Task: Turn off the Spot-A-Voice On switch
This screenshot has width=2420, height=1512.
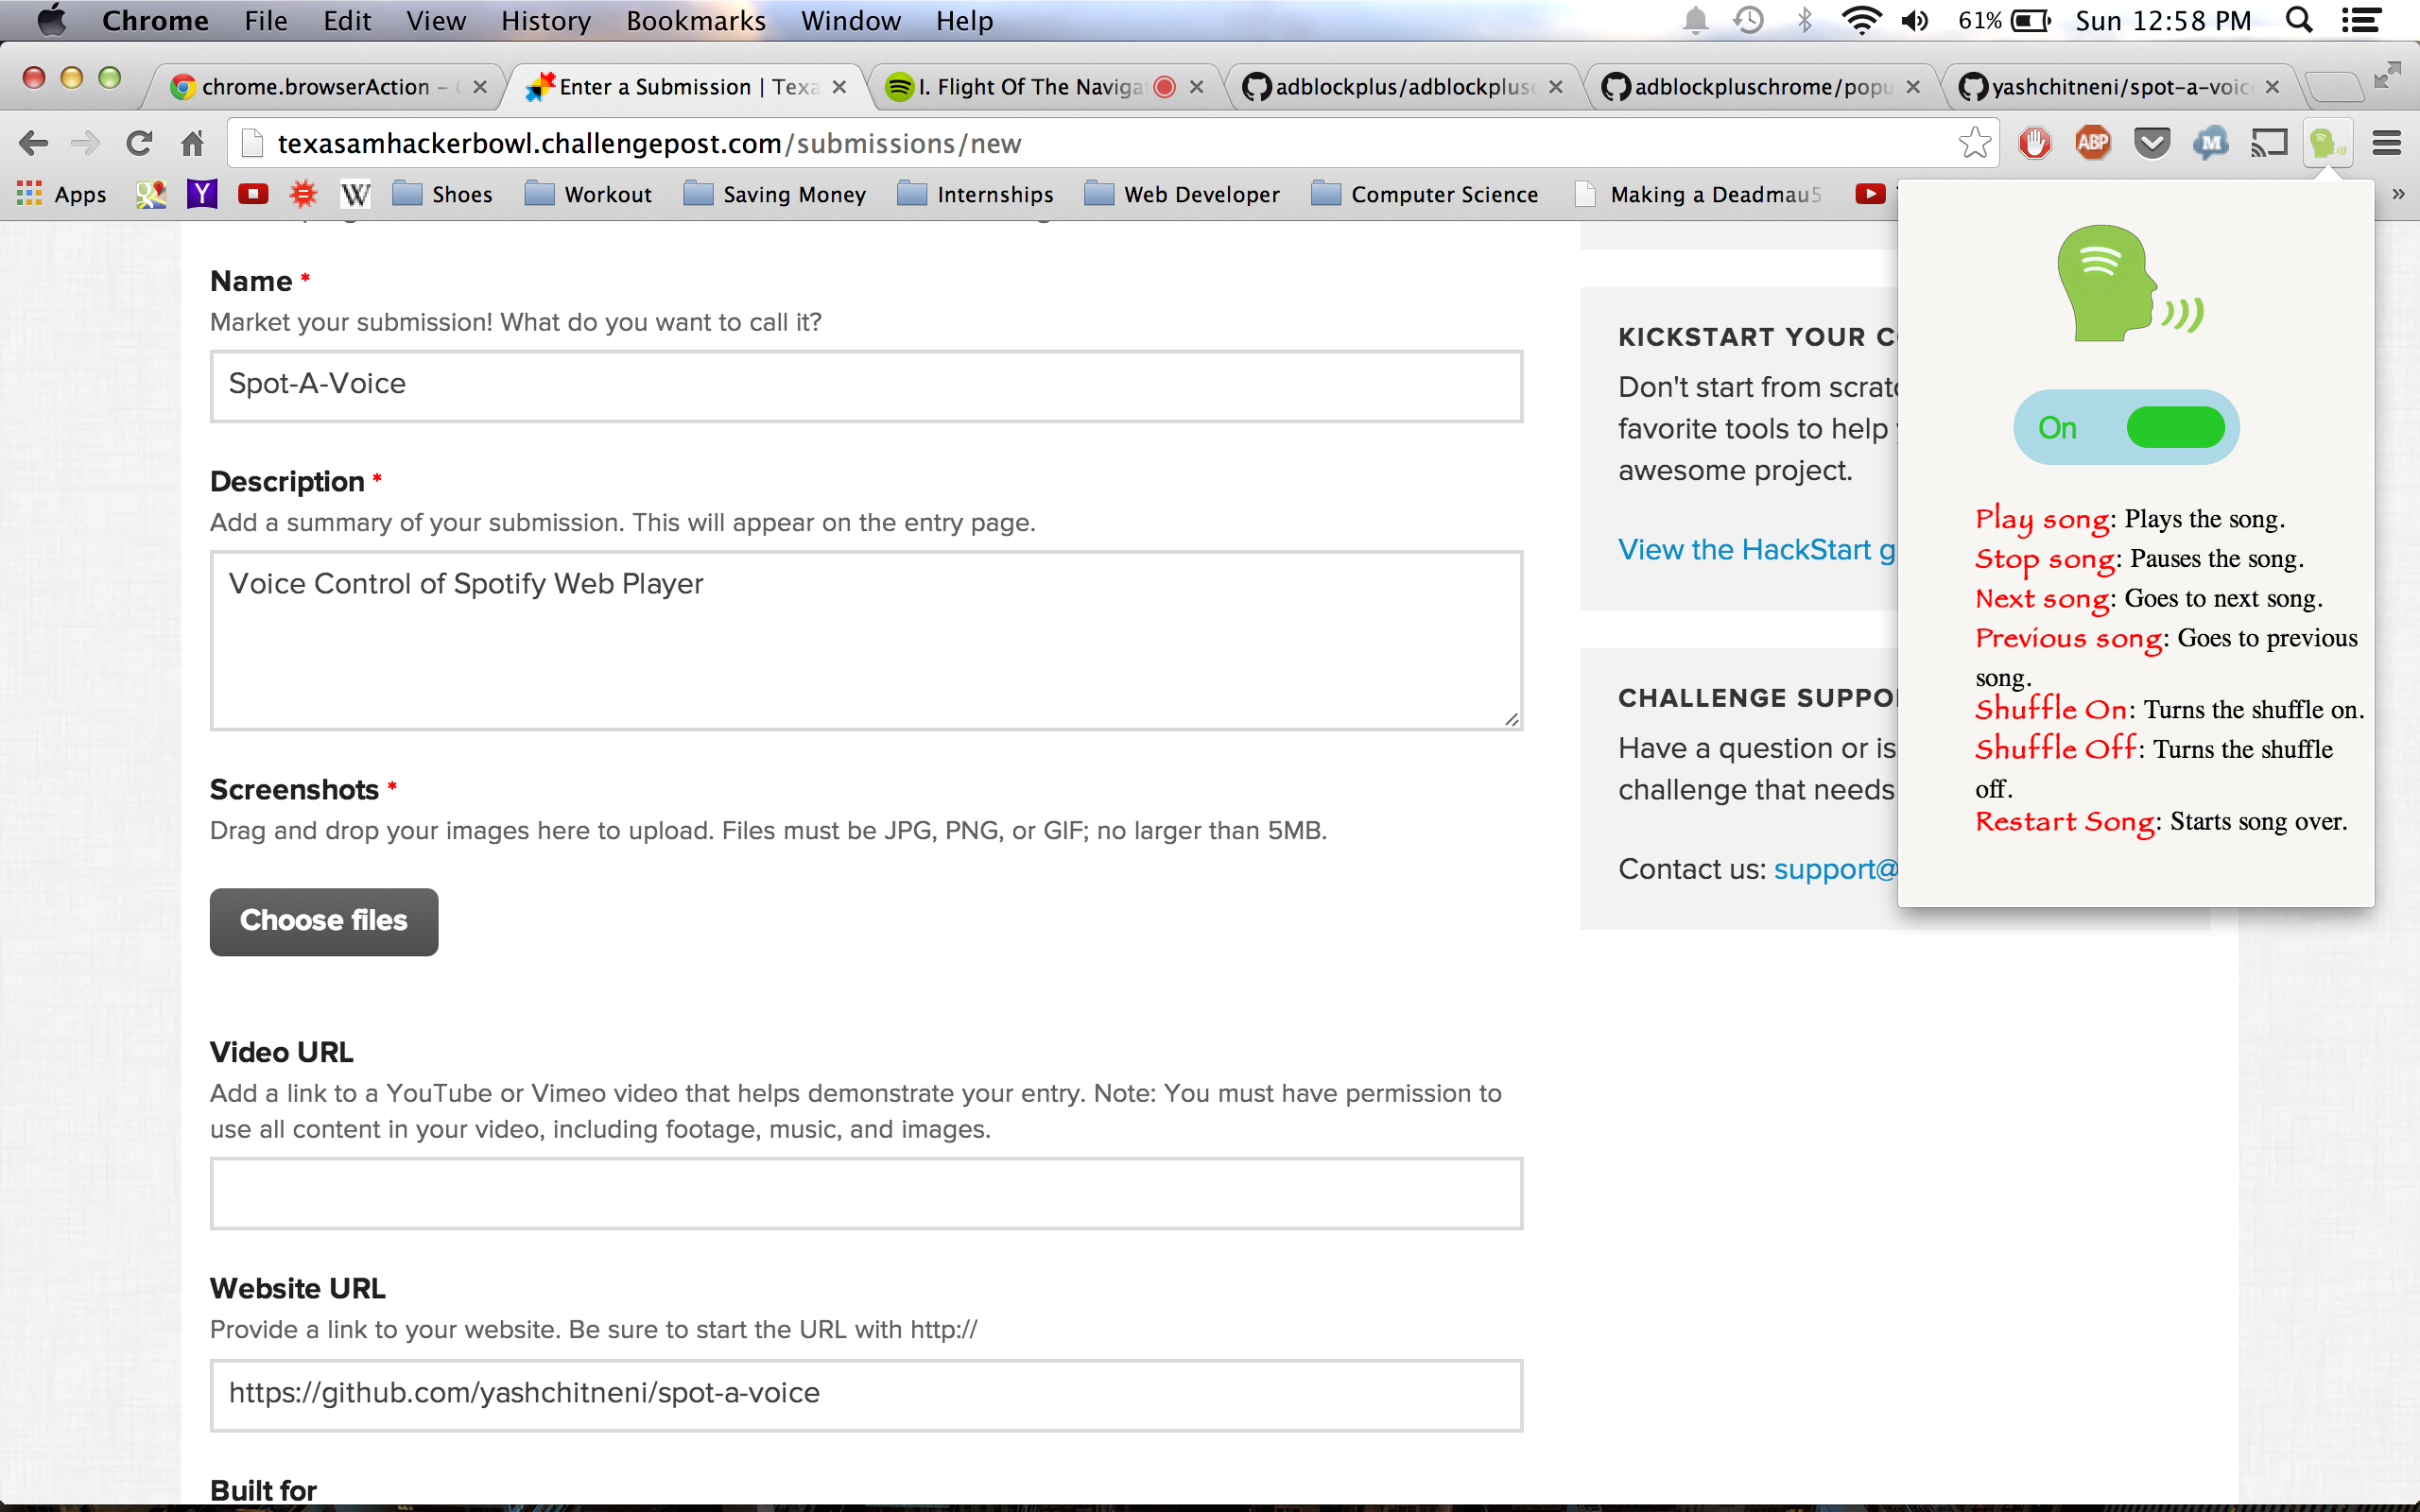Action: point(2174,428)
